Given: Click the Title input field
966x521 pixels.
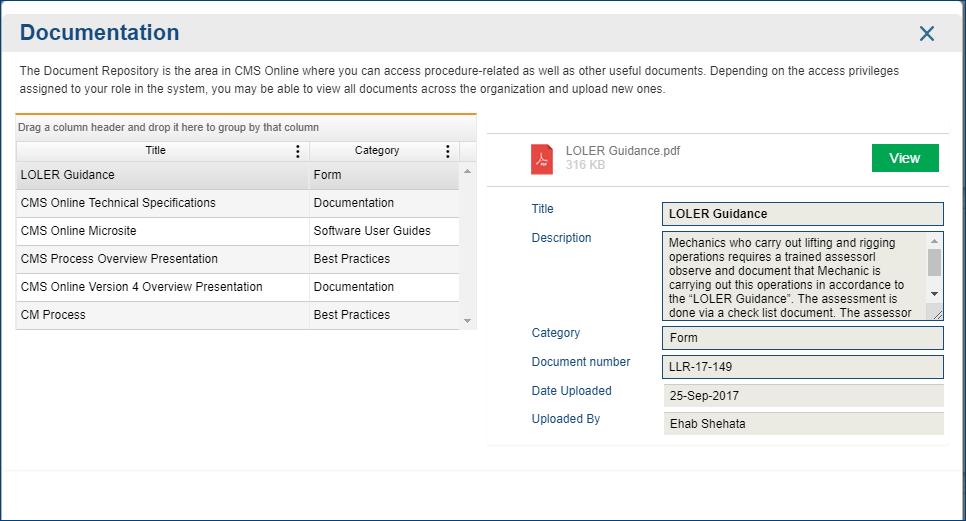Looking at the screenshot, I should point(803,214).
